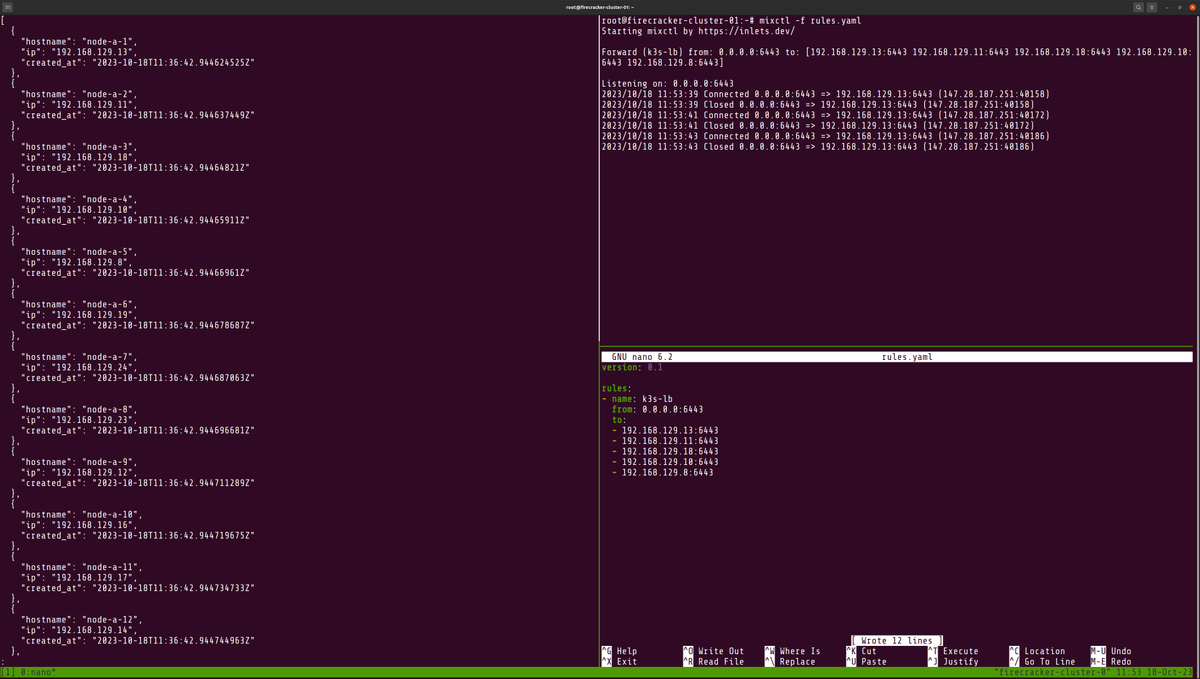
Task: Click the '192.168.129.11:6443' entry in rules.yaml
Action: pyautogui.click(x=670, y=441)
